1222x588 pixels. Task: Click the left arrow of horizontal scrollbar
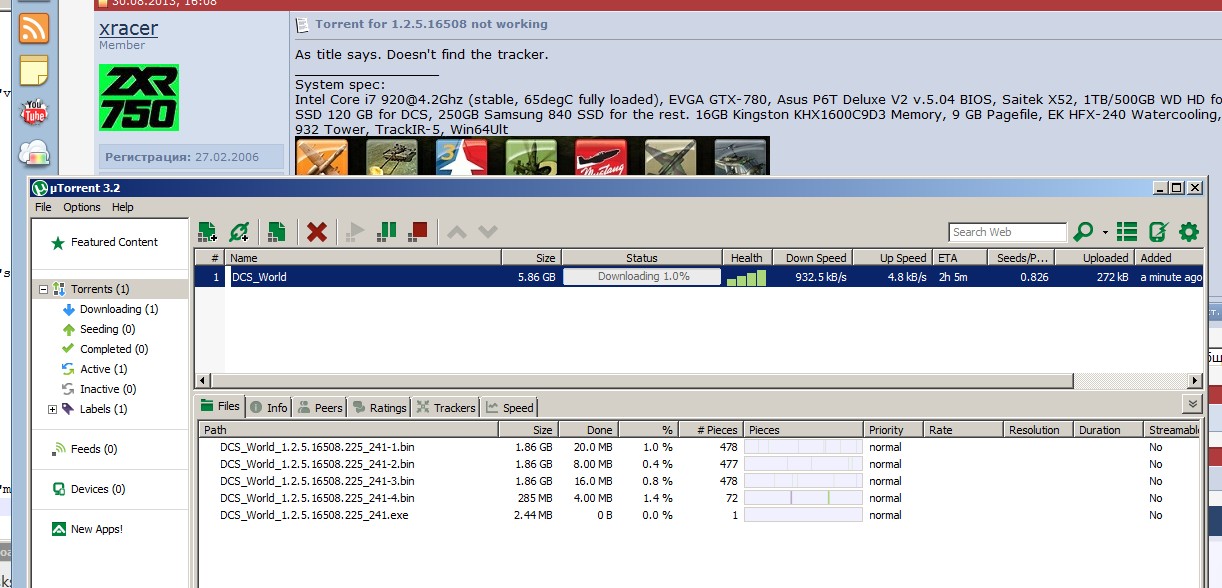(203, 381)
